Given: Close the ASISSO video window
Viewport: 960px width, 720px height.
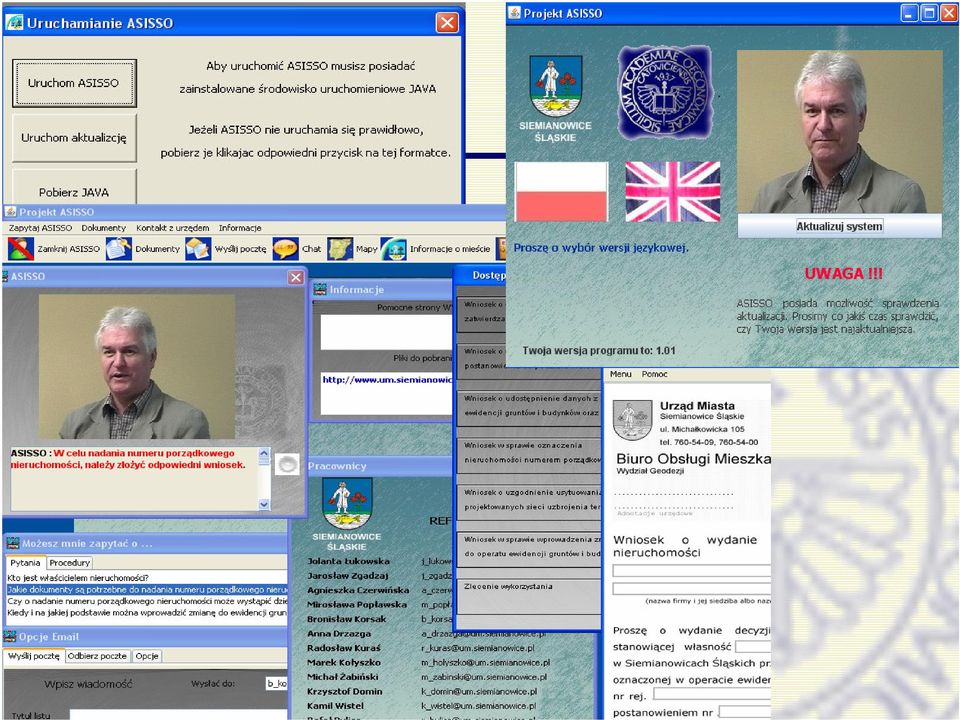Looking at the screenshot, I should coord(296,277).
